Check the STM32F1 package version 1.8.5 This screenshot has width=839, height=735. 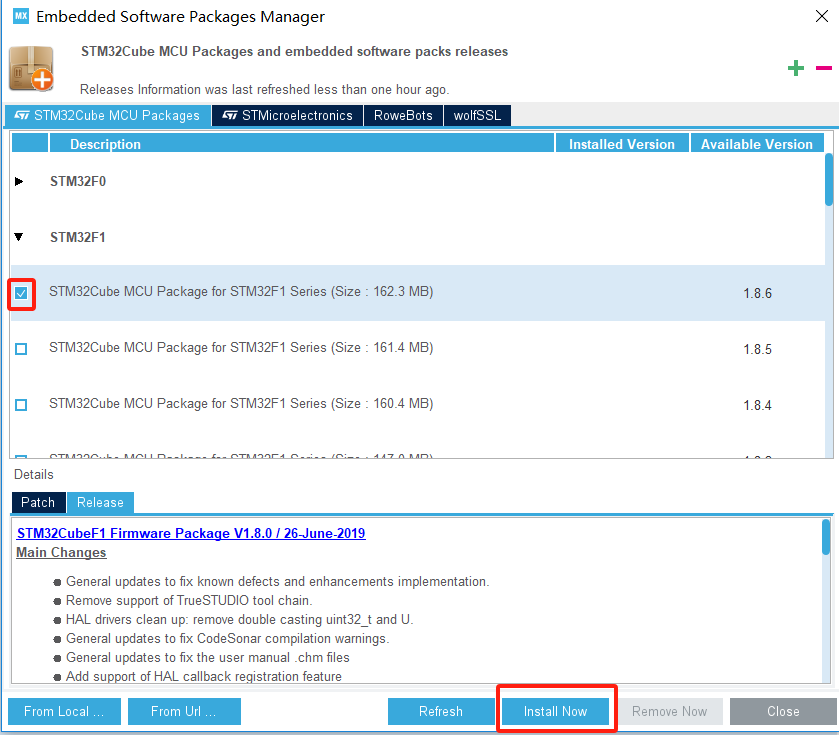[x=21, y=349]
